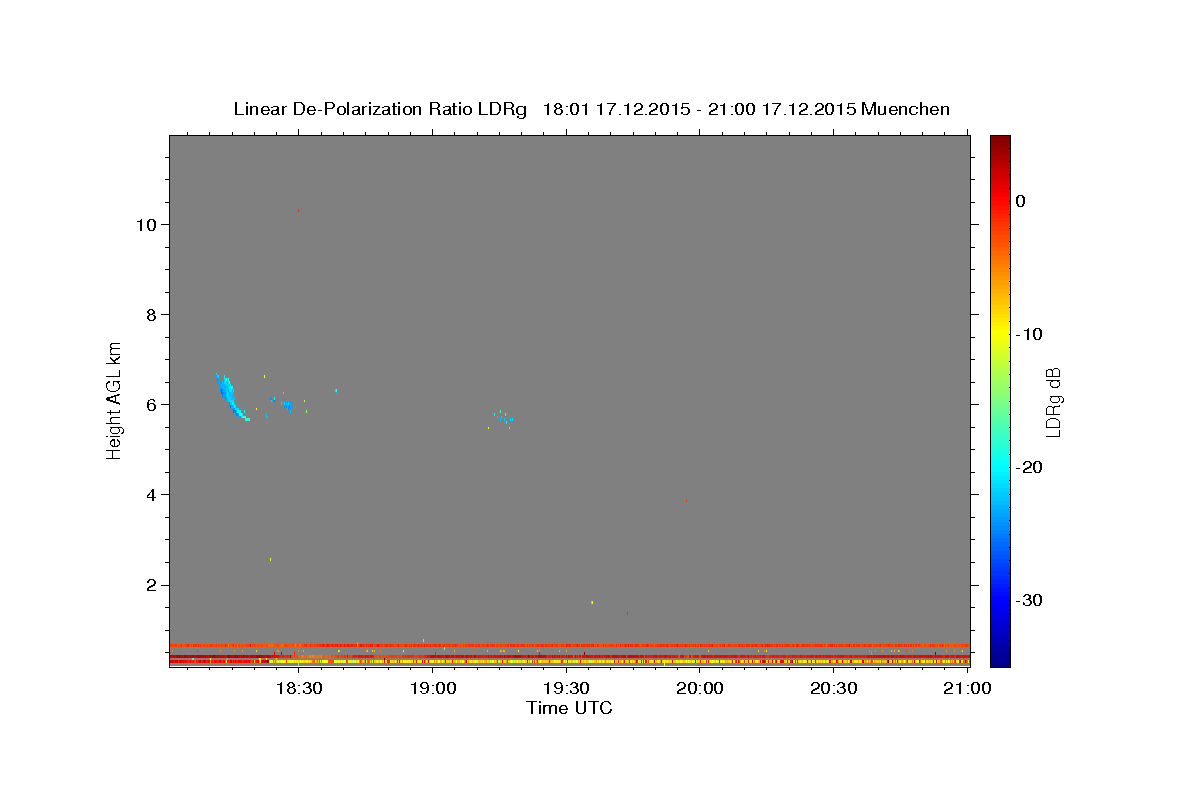The image size is (1200, 800).
Task: Click the 'Muenchen' location text in title
Action: pyautogui.click(x=905, y=109)
